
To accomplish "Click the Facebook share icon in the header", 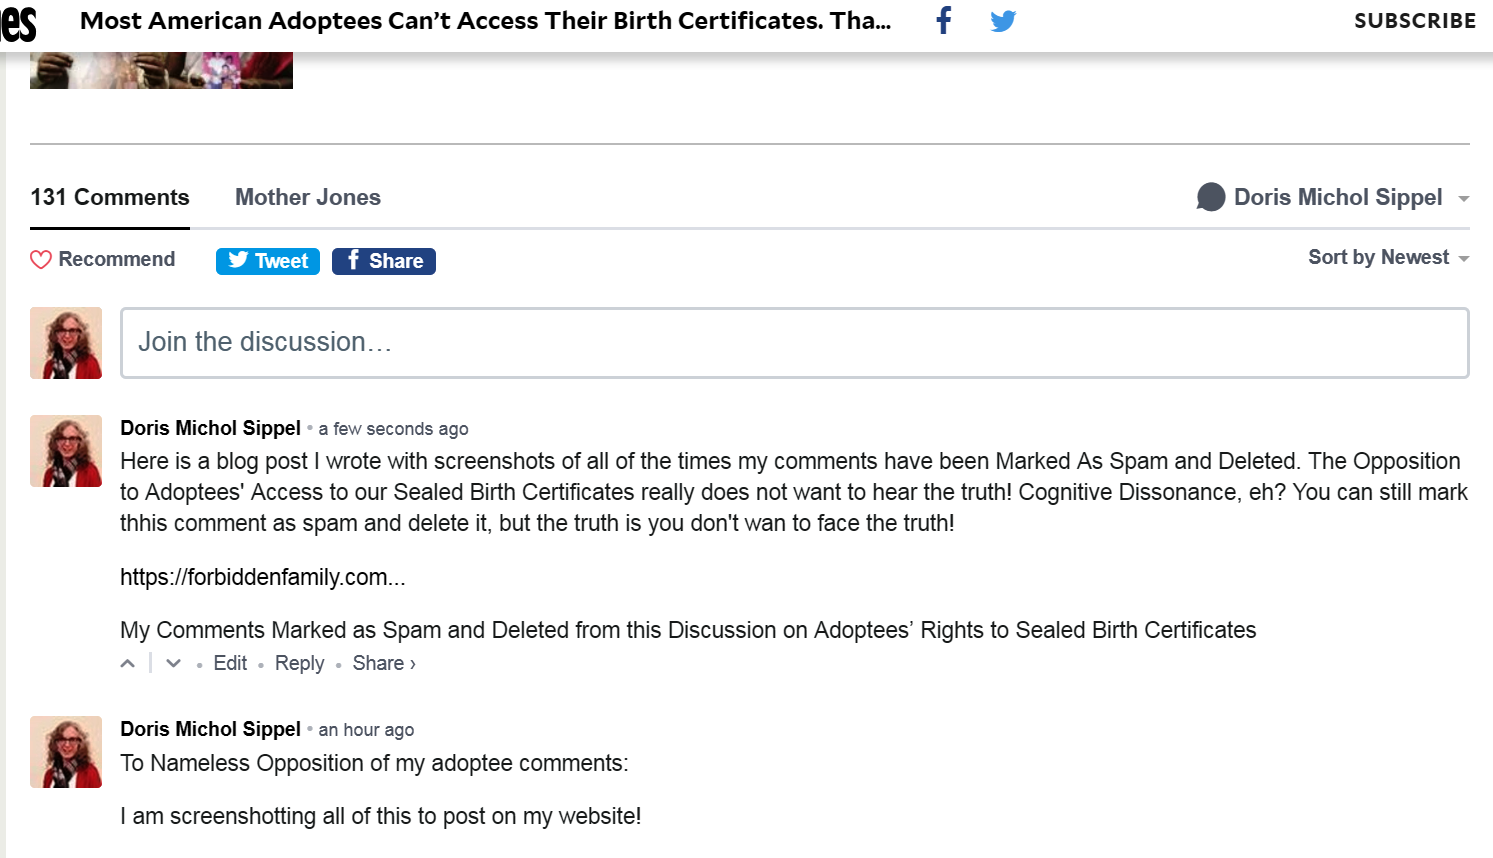I will coord(943,20).
